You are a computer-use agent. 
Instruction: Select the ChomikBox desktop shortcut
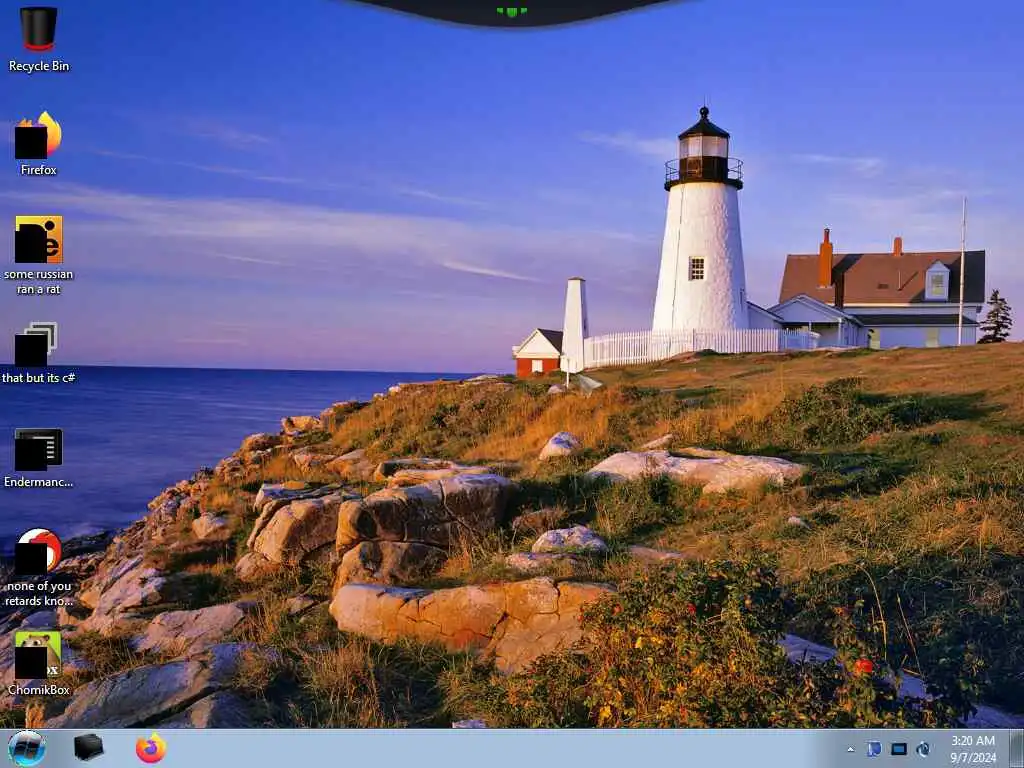point(39,662)
